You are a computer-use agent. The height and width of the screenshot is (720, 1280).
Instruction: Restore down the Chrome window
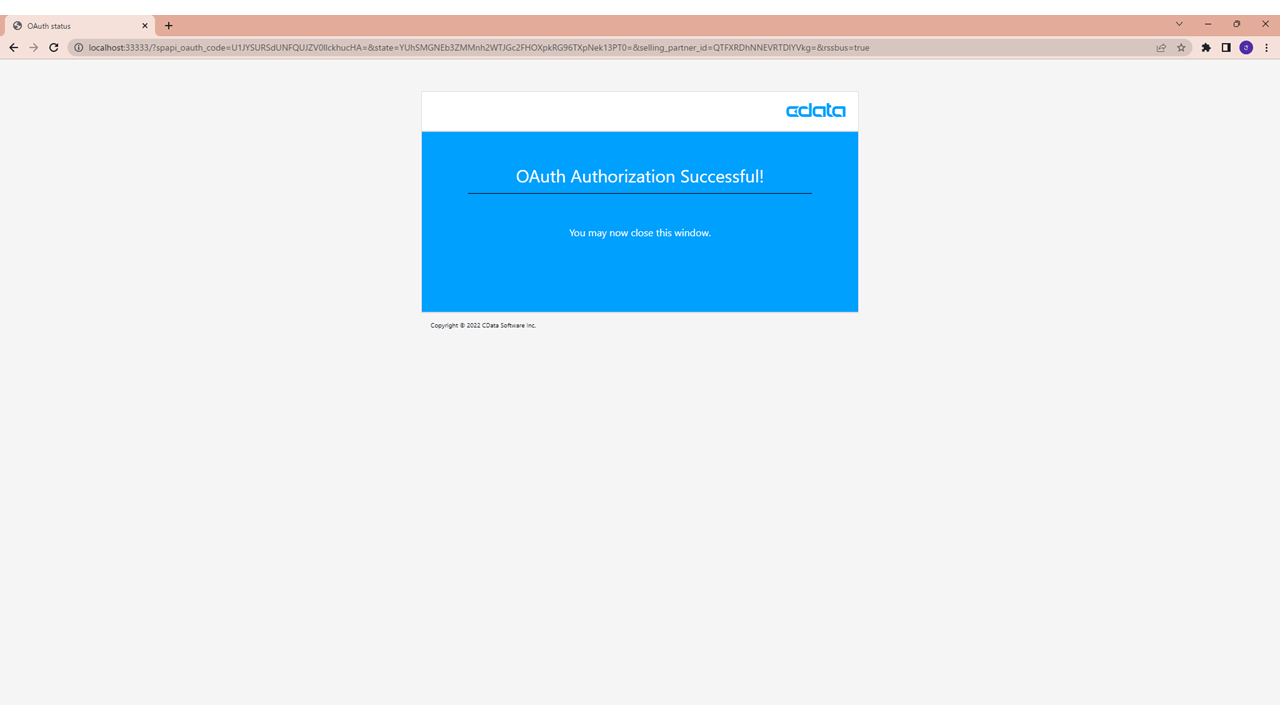pyautogui.click(x=1236, y=24)
